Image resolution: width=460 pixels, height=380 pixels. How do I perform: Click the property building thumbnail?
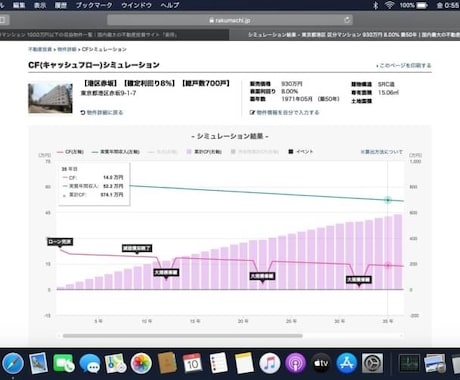(x=50, y=98)
